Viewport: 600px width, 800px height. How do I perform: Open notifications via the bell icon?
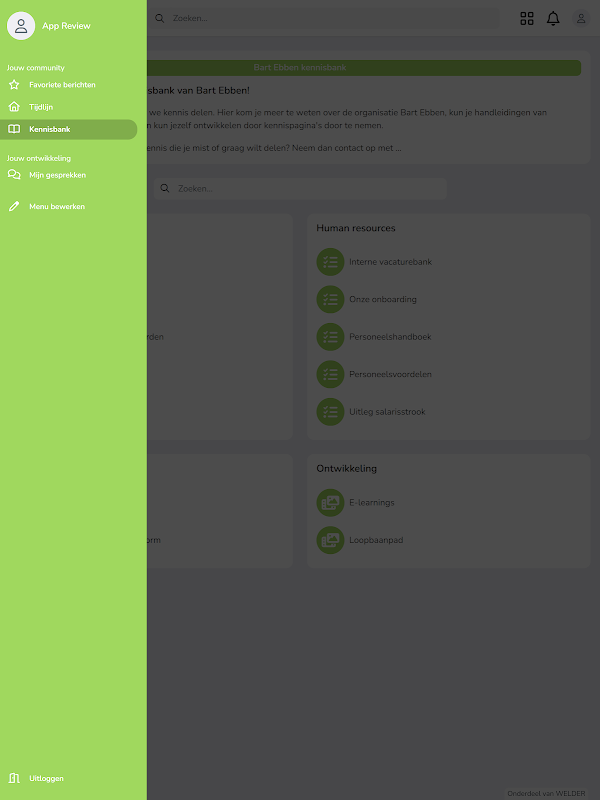click(x=553, y=18)
